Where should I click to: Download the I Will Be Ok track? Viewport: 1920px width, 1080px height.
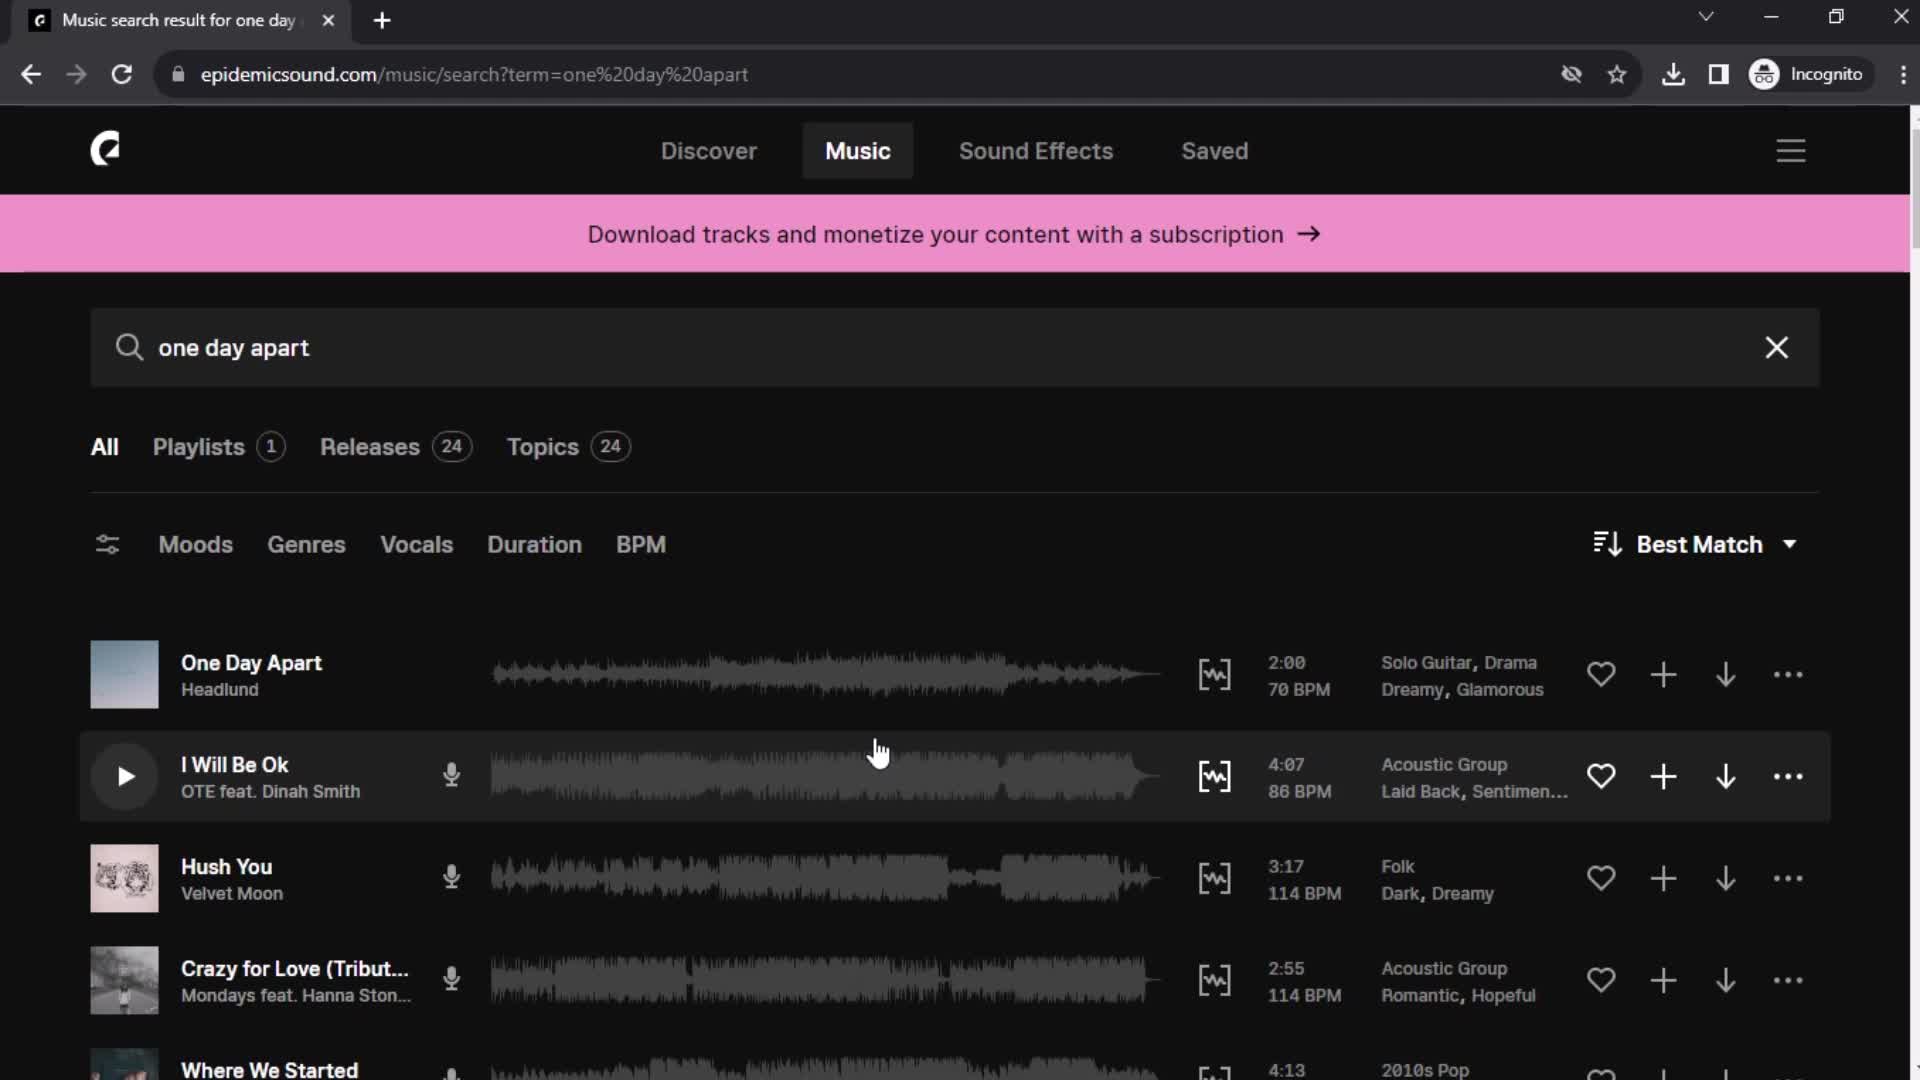tap(1725, 777)
